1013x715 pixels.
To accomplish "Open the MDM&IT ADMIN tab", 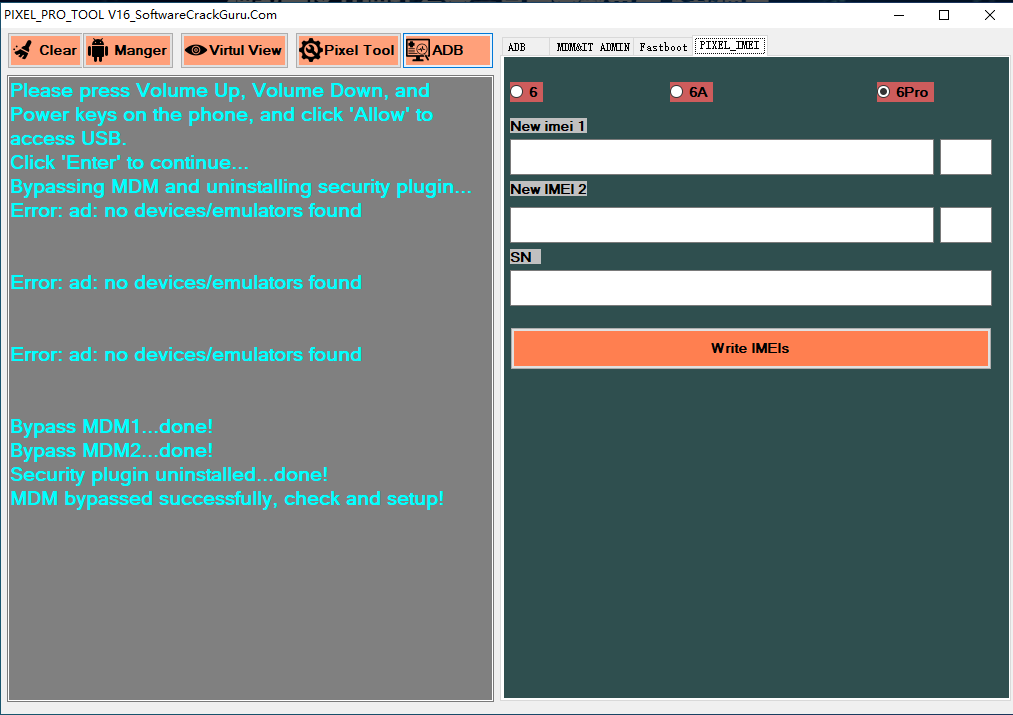I will [x=593, y=47].
